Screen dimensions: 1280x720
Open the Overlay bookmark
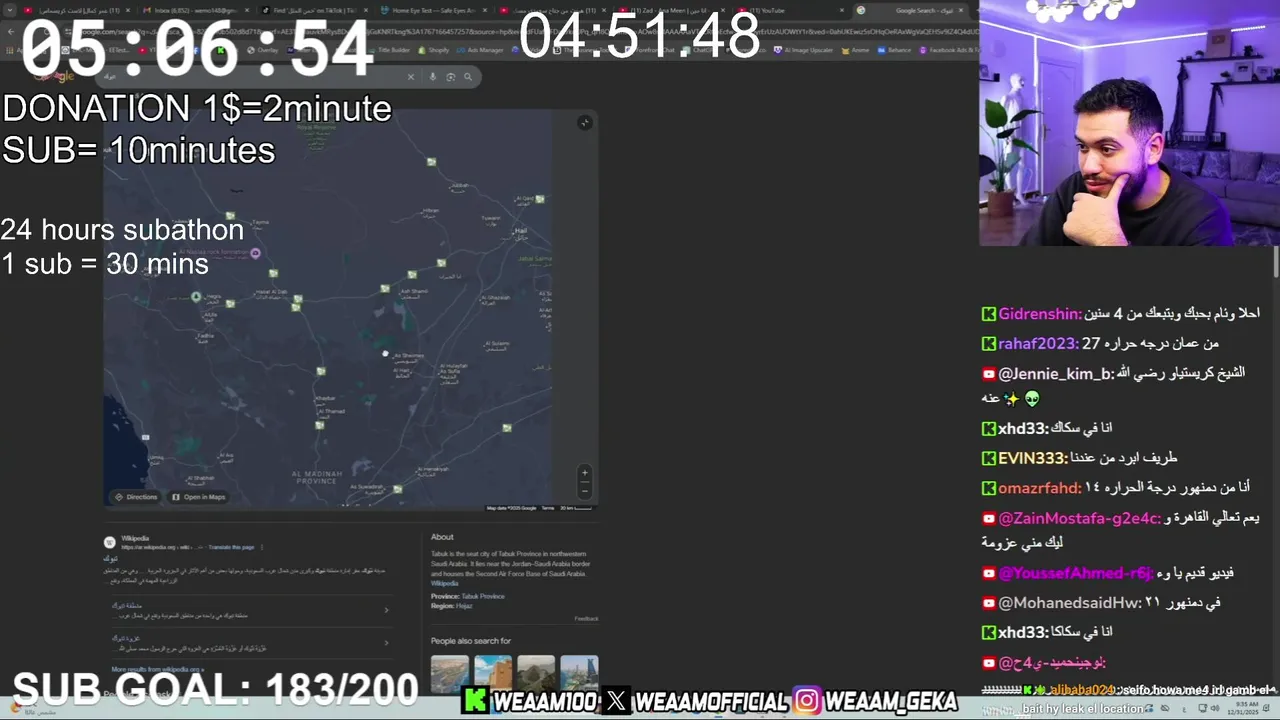(263, 49)
